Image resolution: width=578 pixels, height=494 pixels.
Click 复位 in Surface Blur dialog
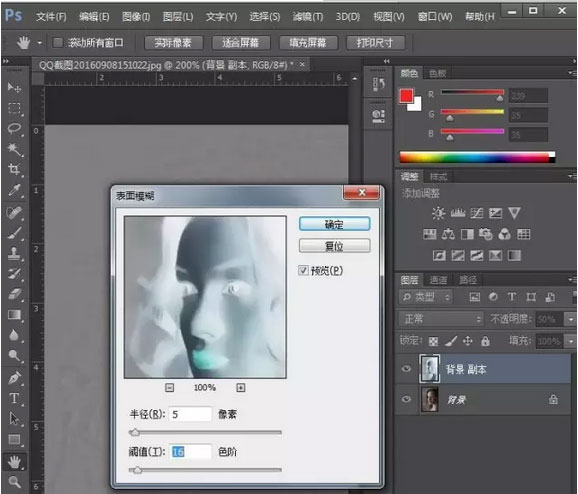tap(334, 246)
